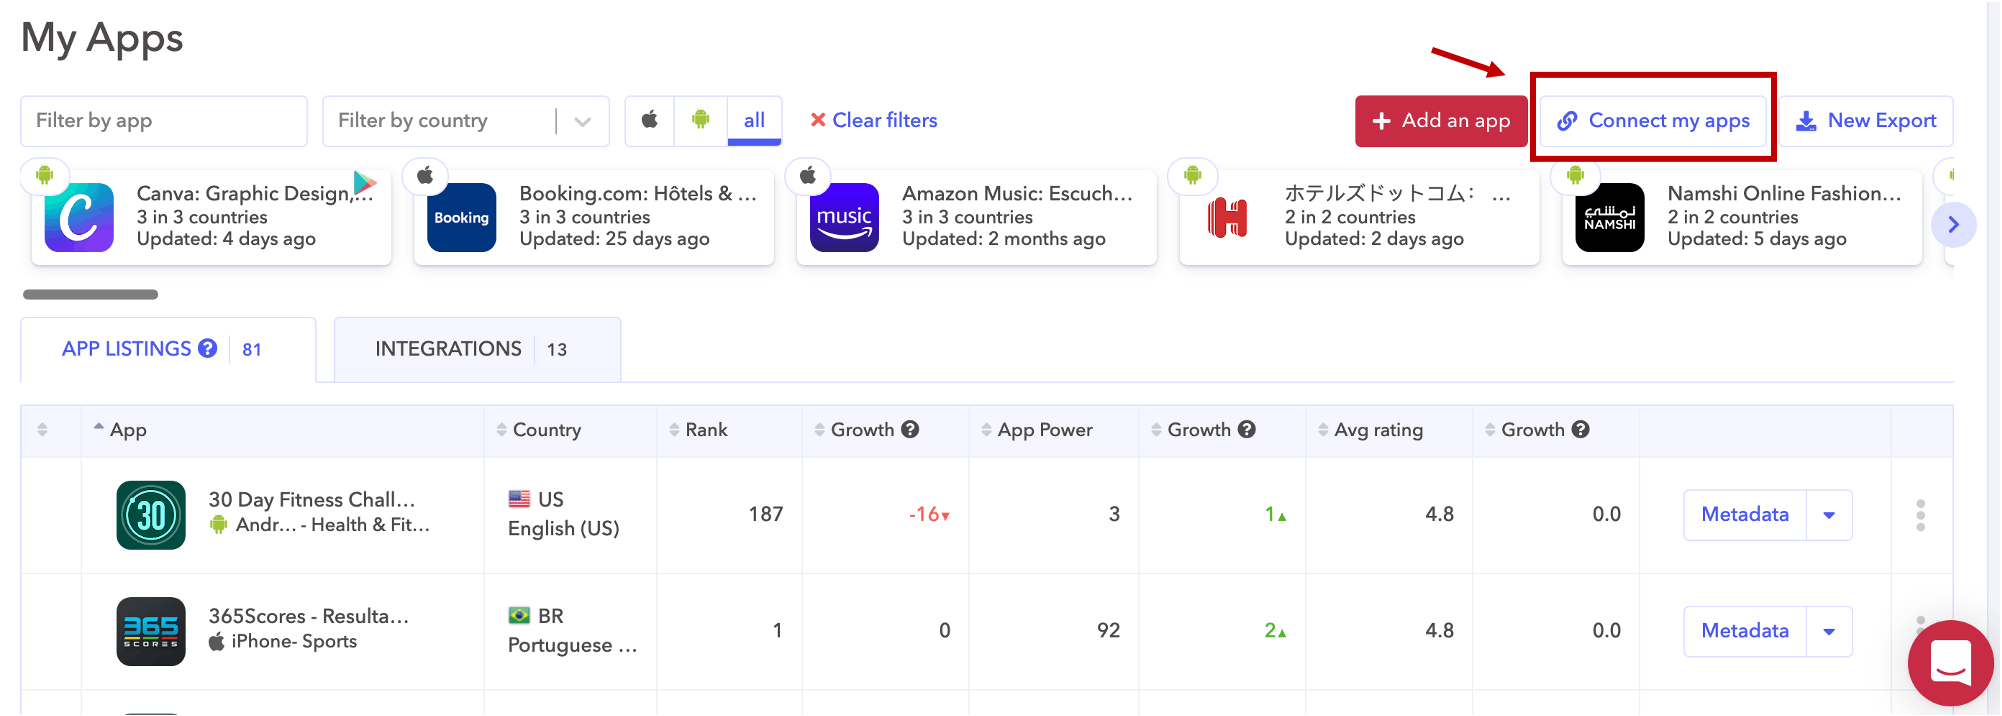Click the Add an app button
Screen dimensions: 2002x716
point(1441,121)
